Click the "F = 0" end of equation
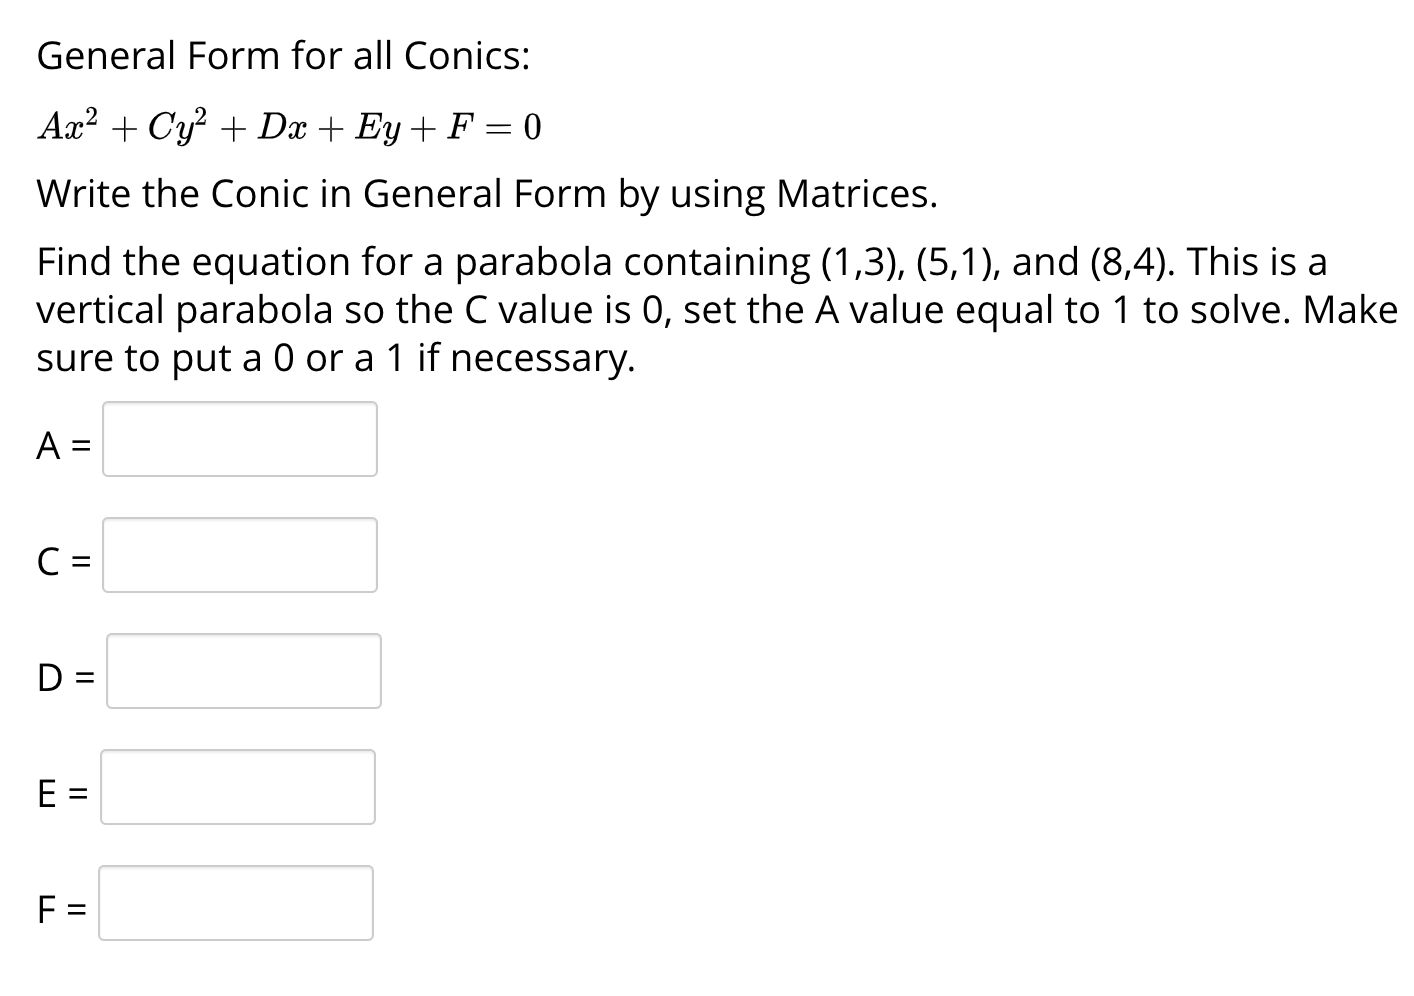 tap(496, 127)
